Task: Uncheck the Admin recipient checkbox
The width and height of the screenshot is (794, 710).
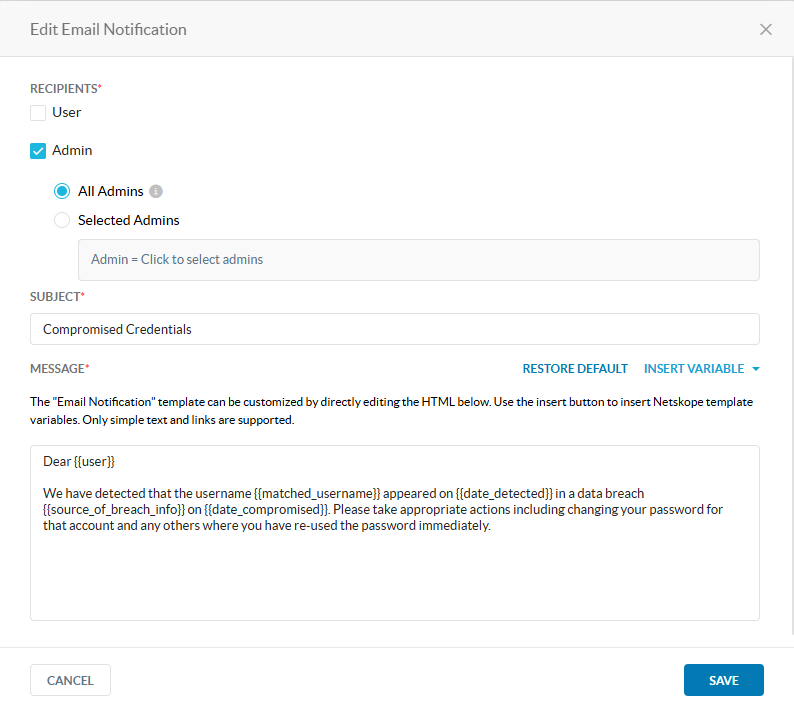Action: click(x=38, y=151)
